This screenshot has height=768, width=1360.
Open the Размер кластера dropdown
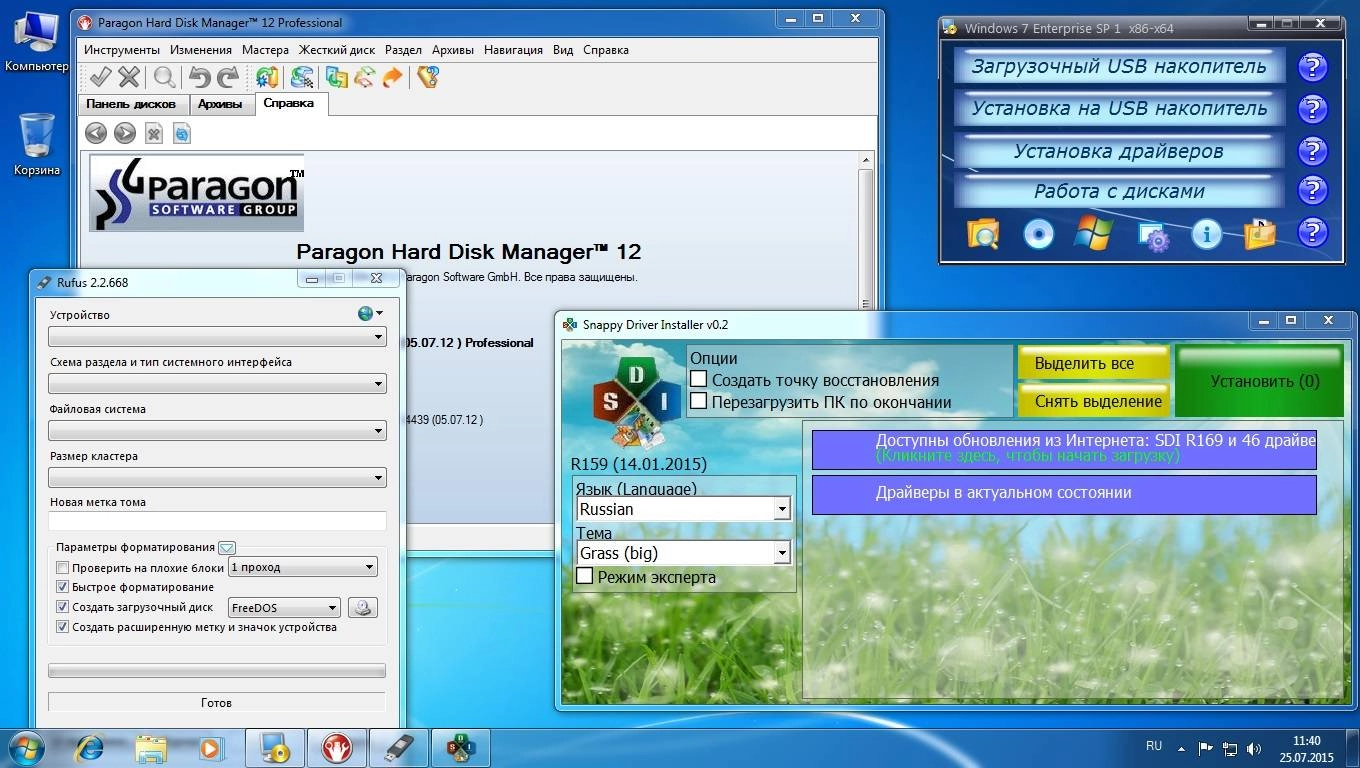click(x=217, y=477)
